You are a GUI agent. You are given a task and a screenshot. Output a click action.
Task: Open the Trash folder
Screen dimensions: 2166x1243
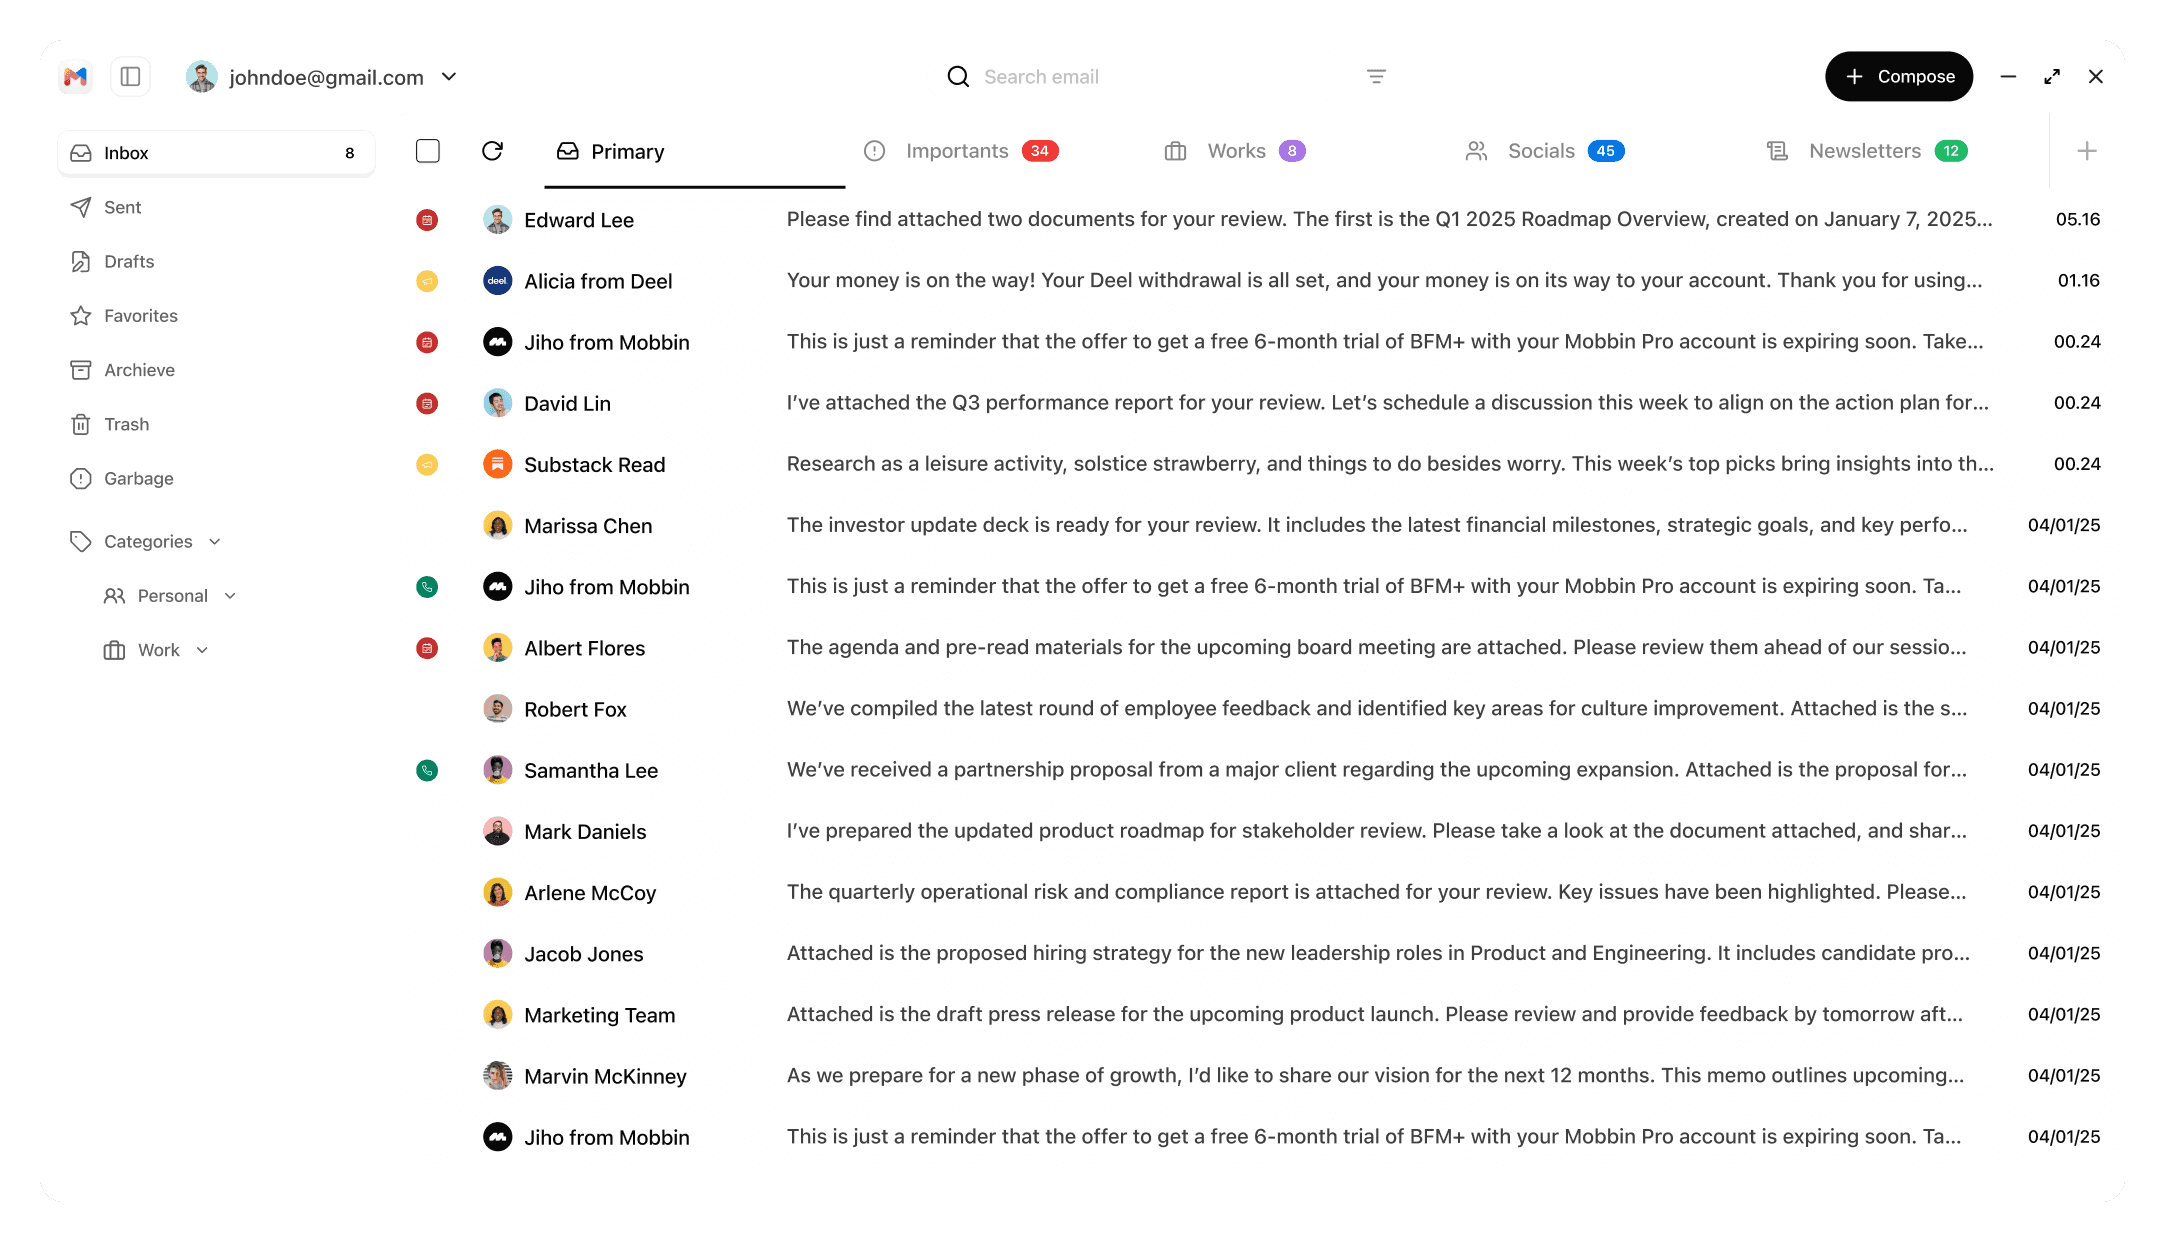126,424
